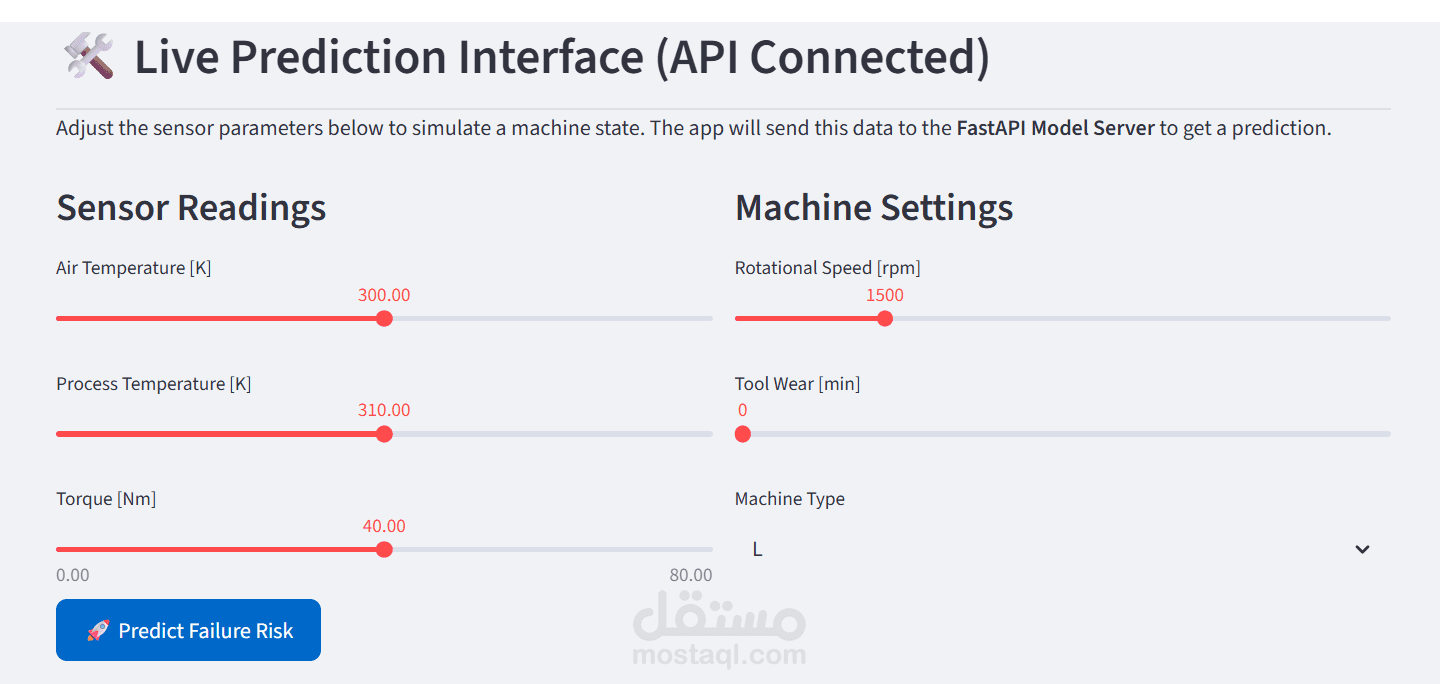
Task: Click the Air Temperature slider handle
Action: click(x=384, y=319)
